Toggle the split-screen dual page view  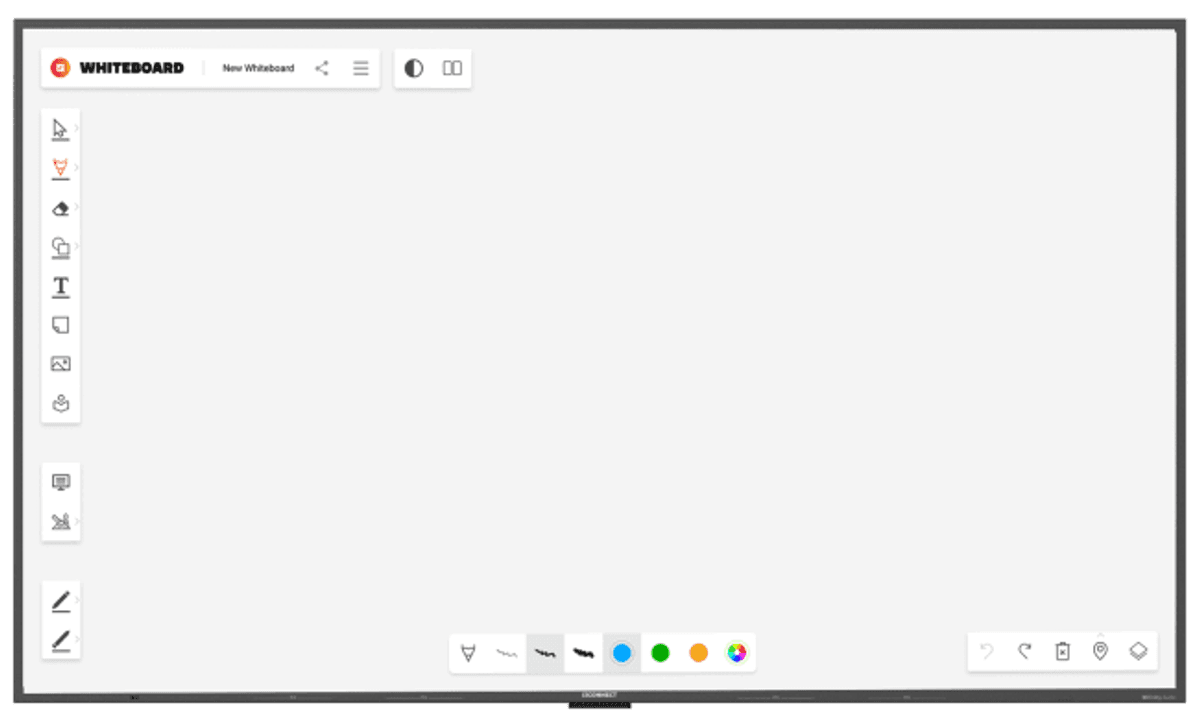452,68
